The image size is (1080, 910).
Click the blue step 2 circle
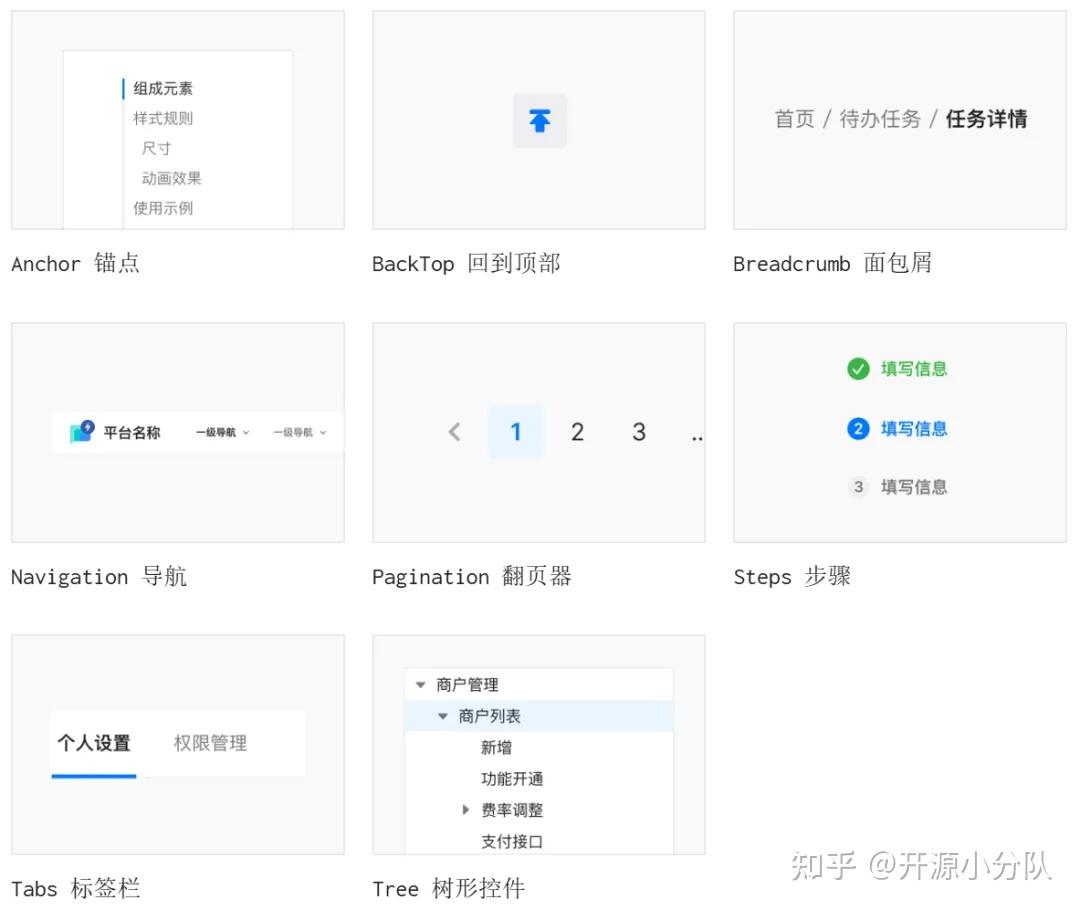[858, 428]
